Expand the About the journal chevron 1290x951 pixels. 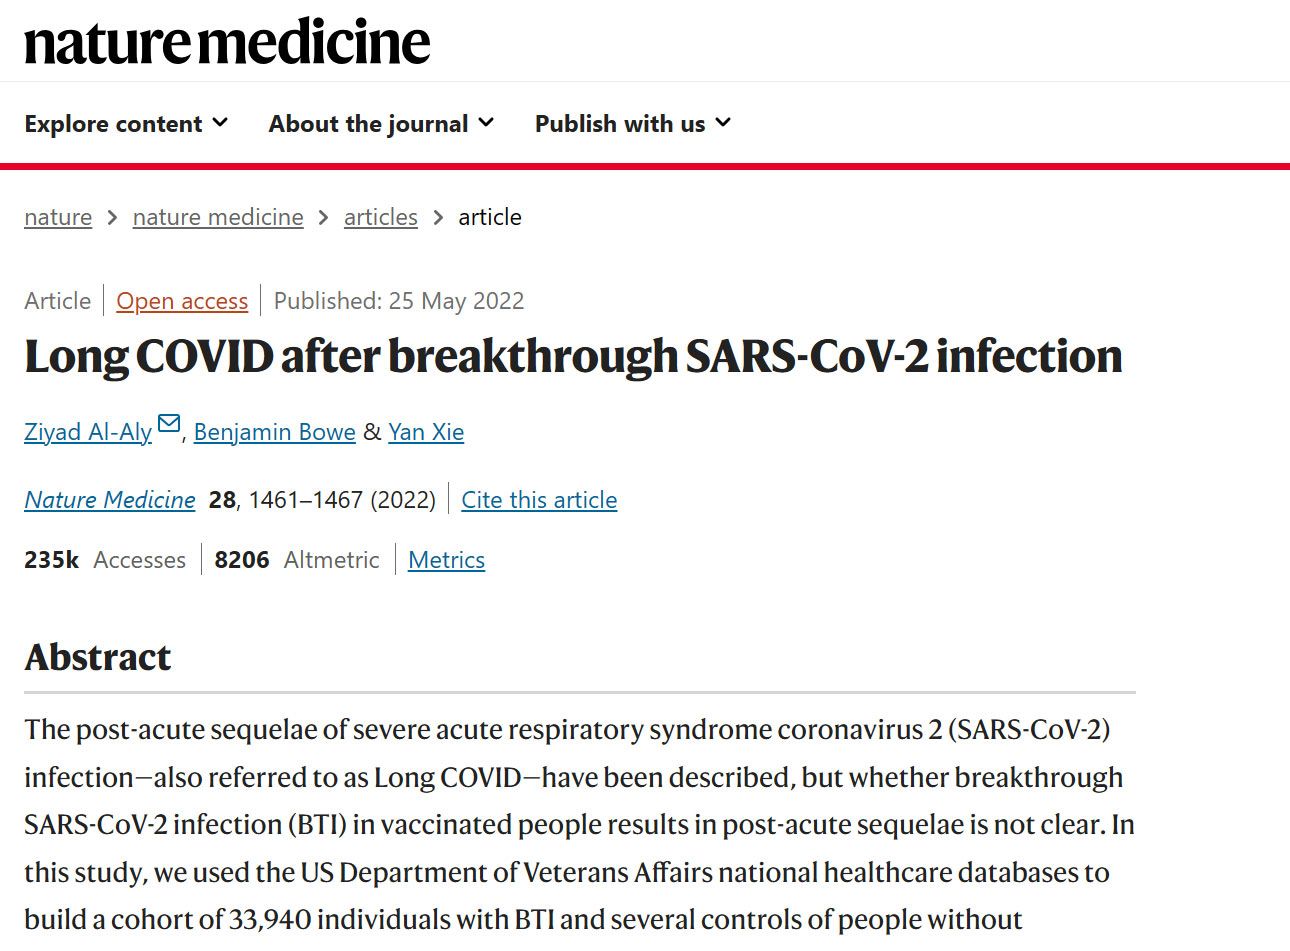tap(486, 123)
